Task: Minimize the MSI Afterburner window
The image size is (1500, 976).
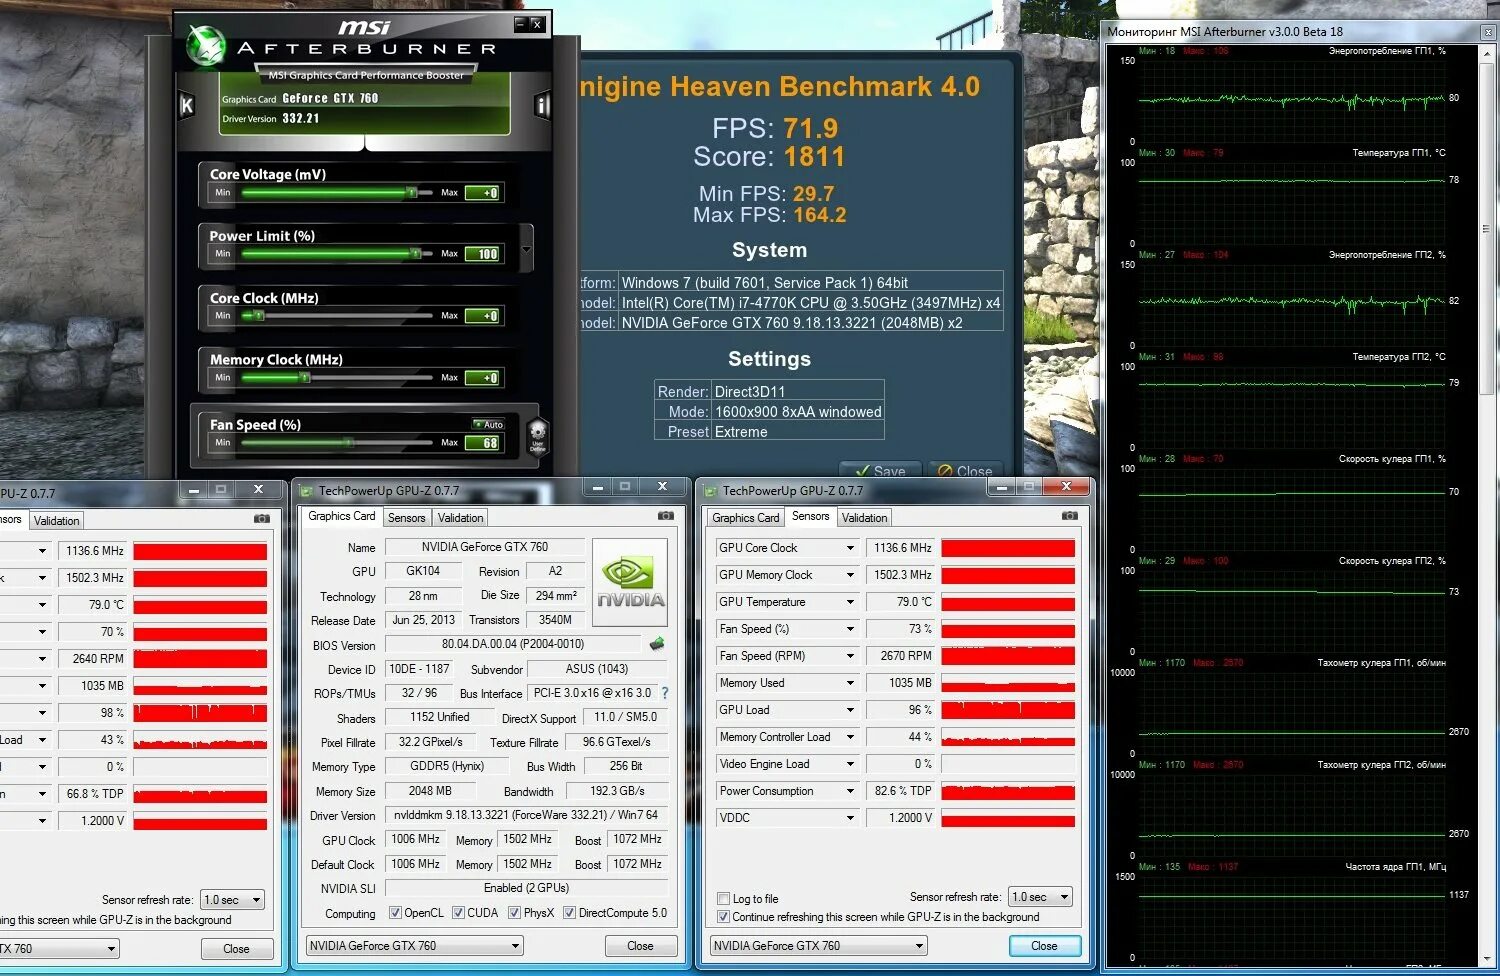Action: (x=521, y=23)
